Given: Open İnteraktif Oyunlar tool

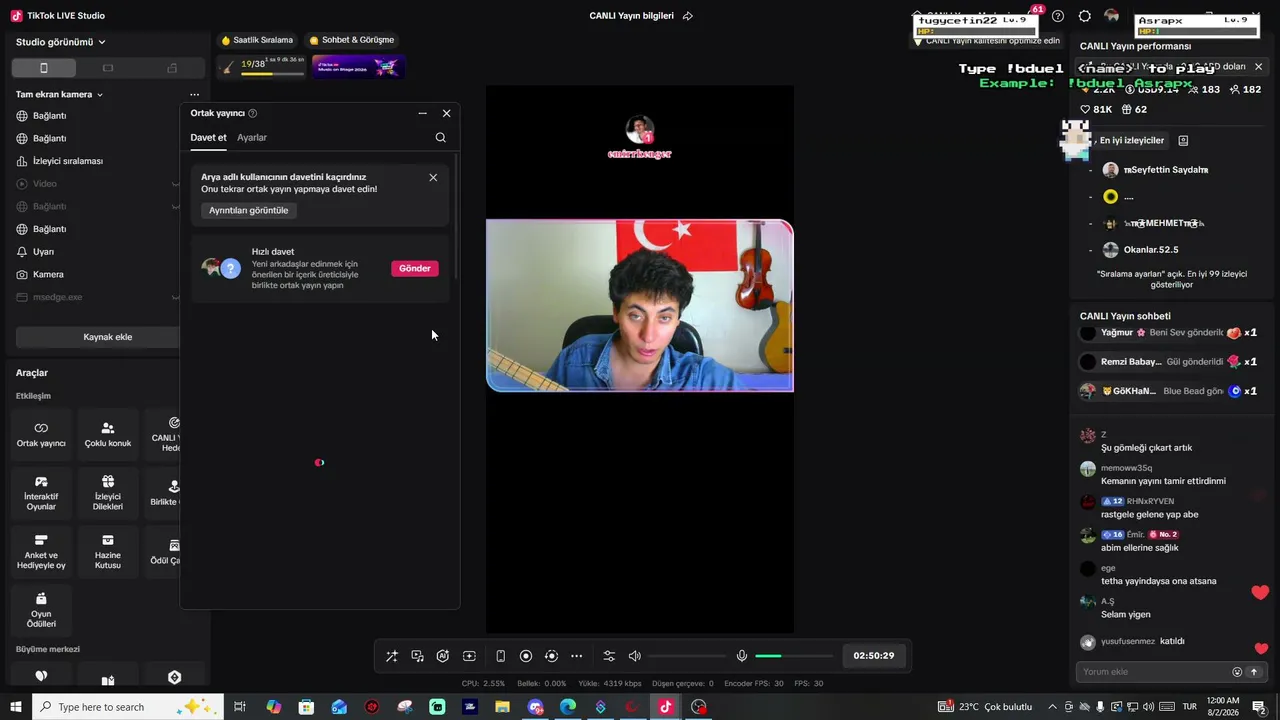Looking at the screenshot, I should [x=41, y=492].
